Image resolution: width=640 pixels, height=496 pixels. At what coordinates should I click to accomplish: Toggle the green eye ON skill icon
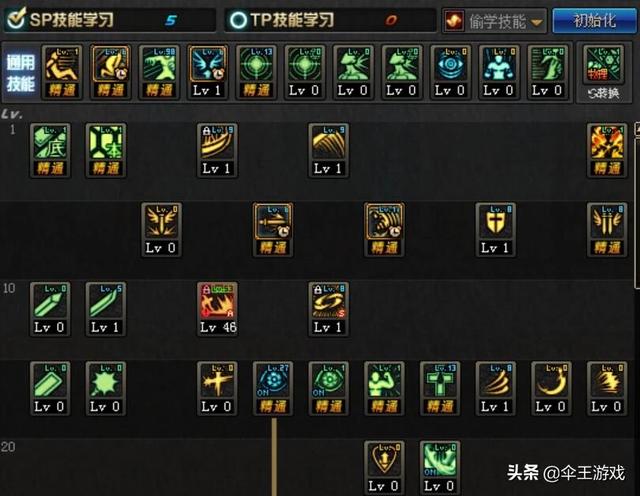click(x=329, y=388)
